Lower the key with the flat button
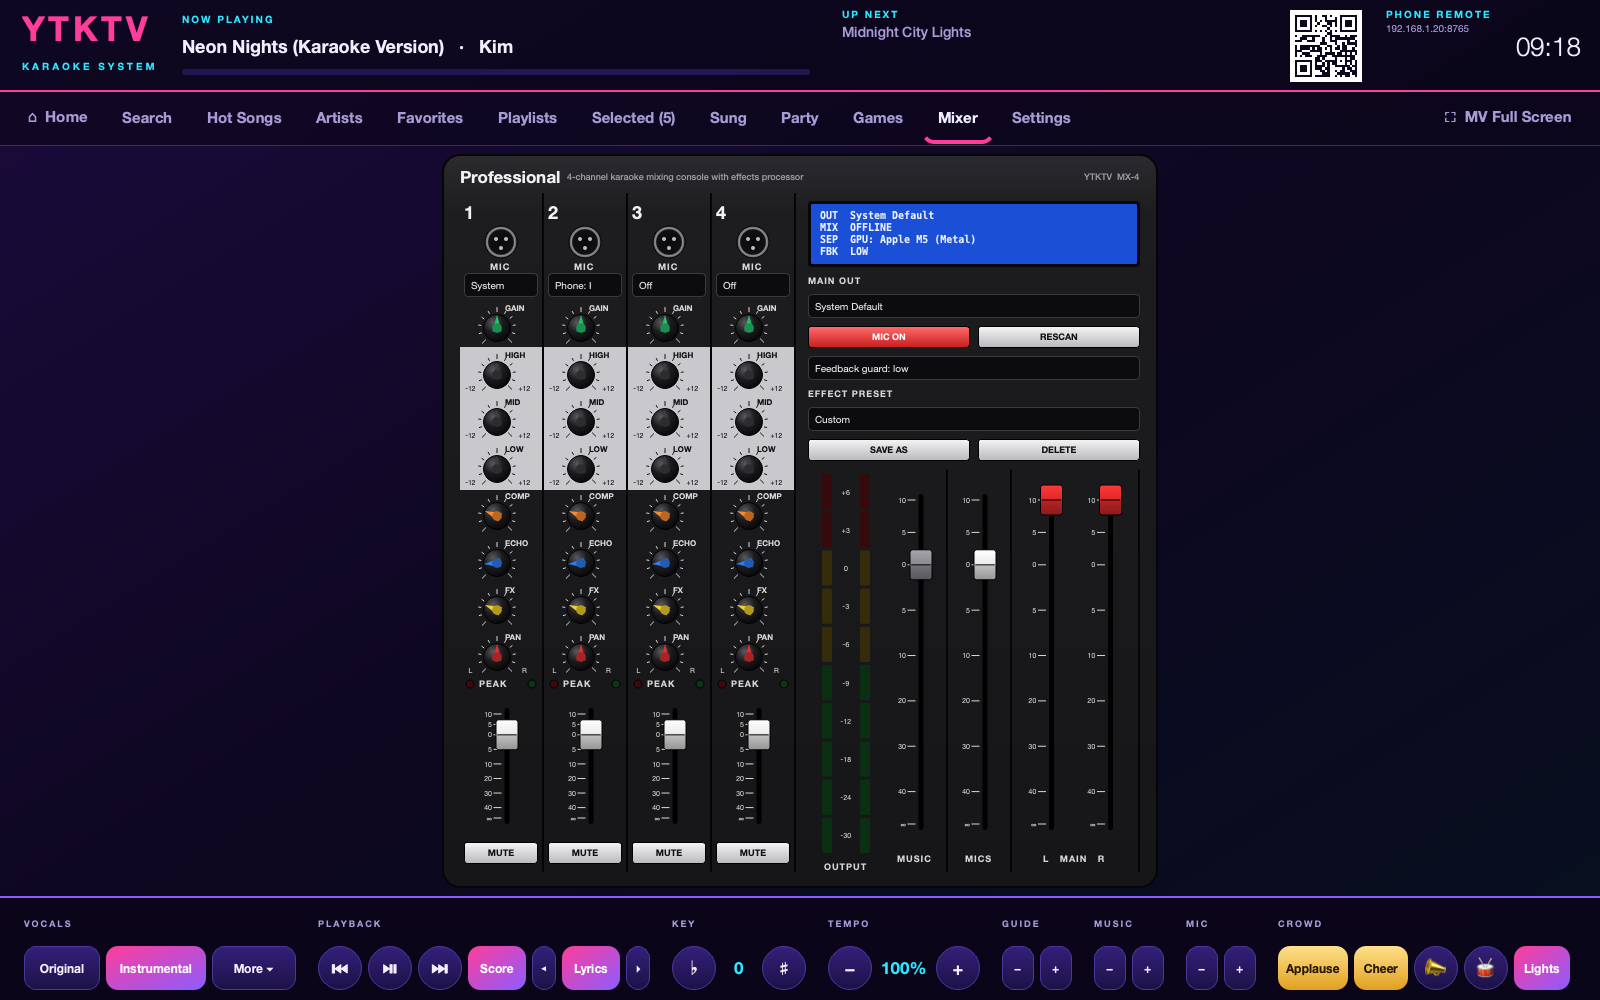Viewport: 1600px width, 1000px height. (x=694, y=968)
